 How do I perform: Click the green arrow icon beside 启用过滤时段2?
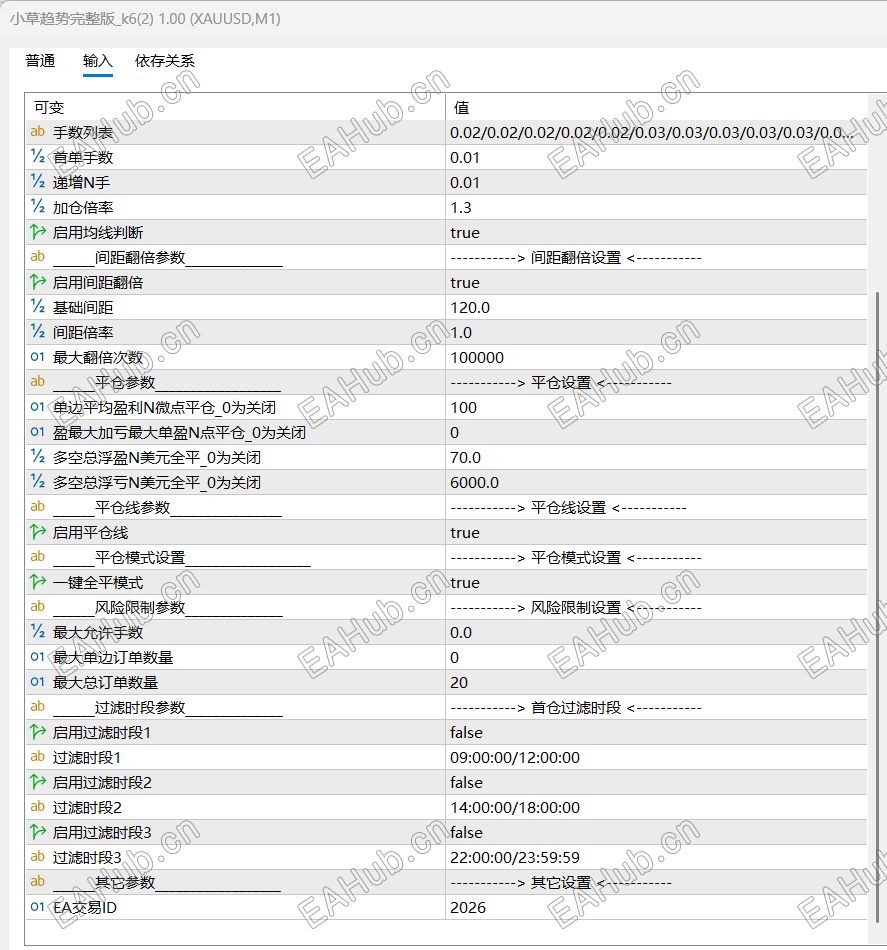click(38, 782)
